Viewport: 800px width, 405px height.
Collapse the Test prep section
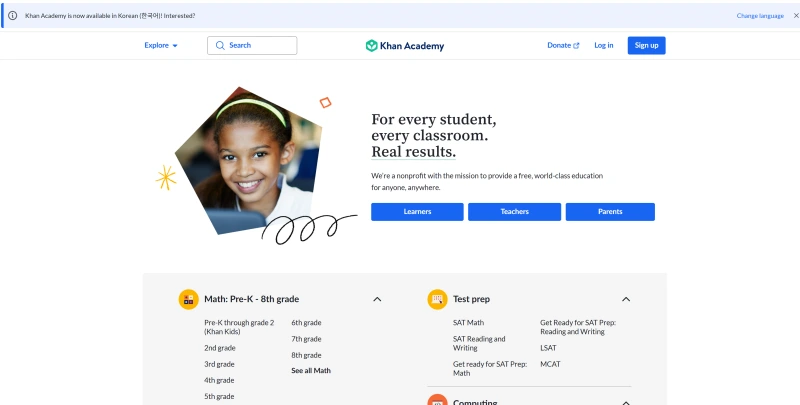point(626,299)
